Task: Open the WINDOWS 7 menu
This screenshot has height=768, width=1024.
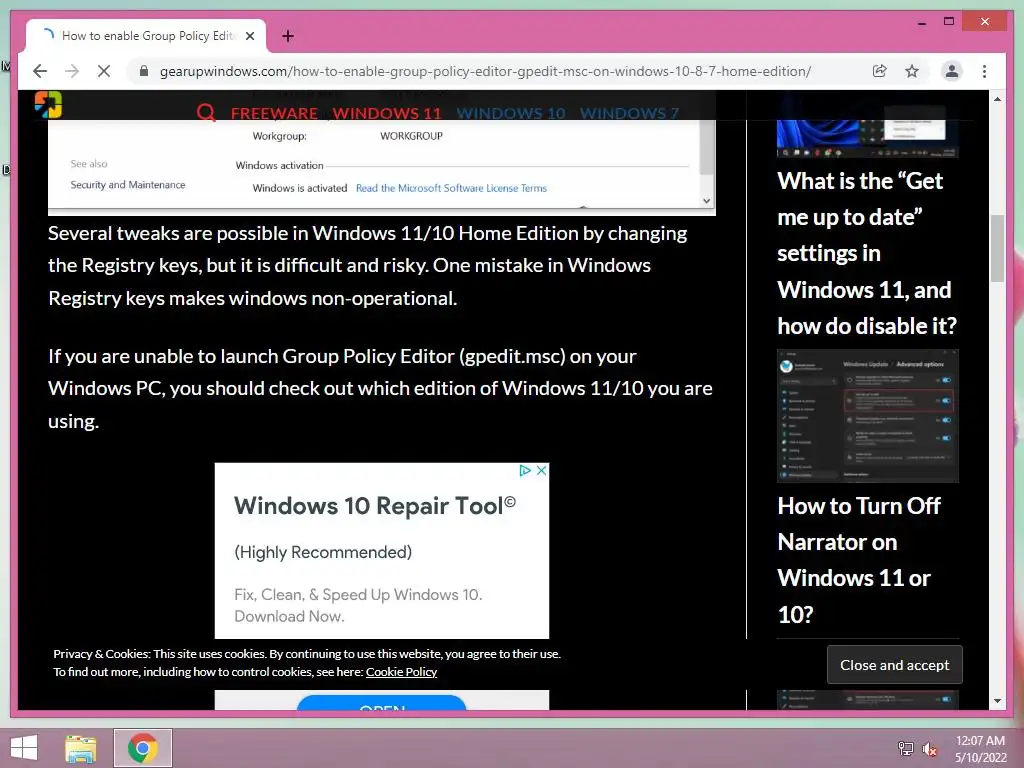Action: [x=629, y=113]
